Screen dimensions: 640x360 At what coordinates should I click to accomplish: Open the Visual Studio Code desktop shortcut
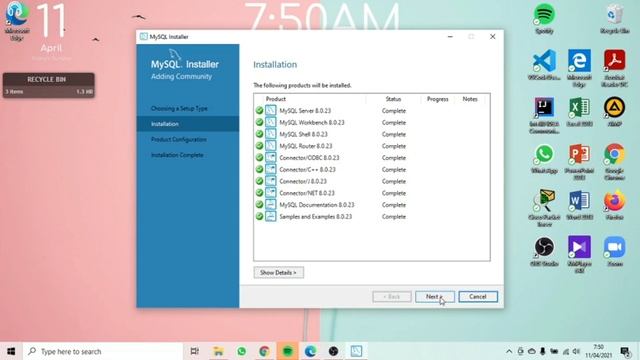coord(544,65)
